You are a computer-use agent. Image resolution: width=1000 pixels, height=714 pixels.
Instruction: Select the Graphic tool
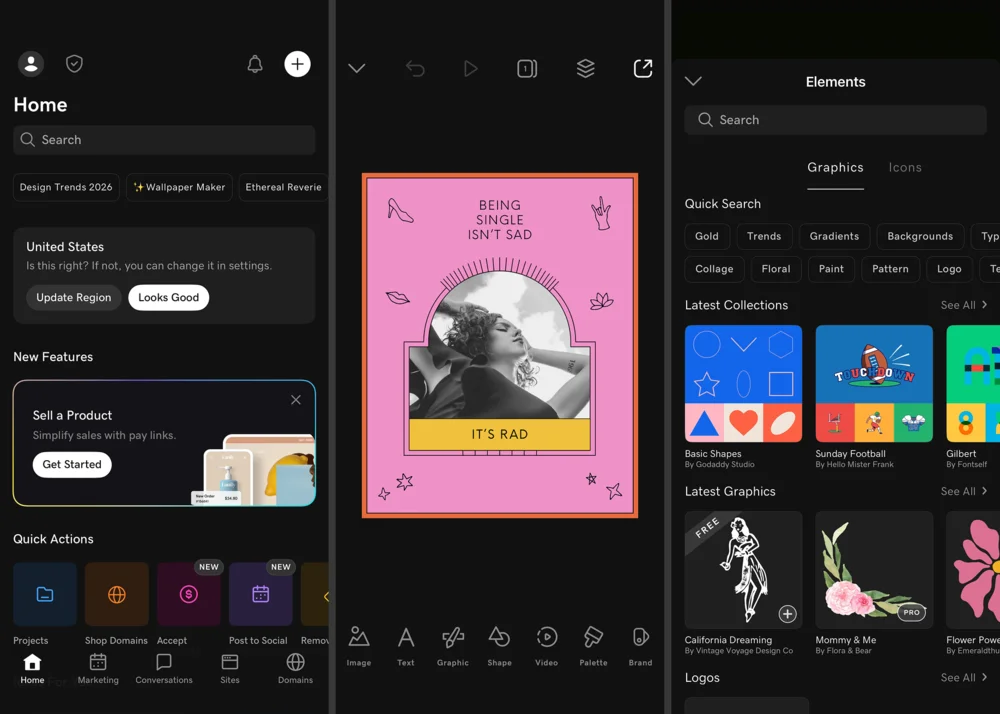pyautogui.click(x=452, y=646)
